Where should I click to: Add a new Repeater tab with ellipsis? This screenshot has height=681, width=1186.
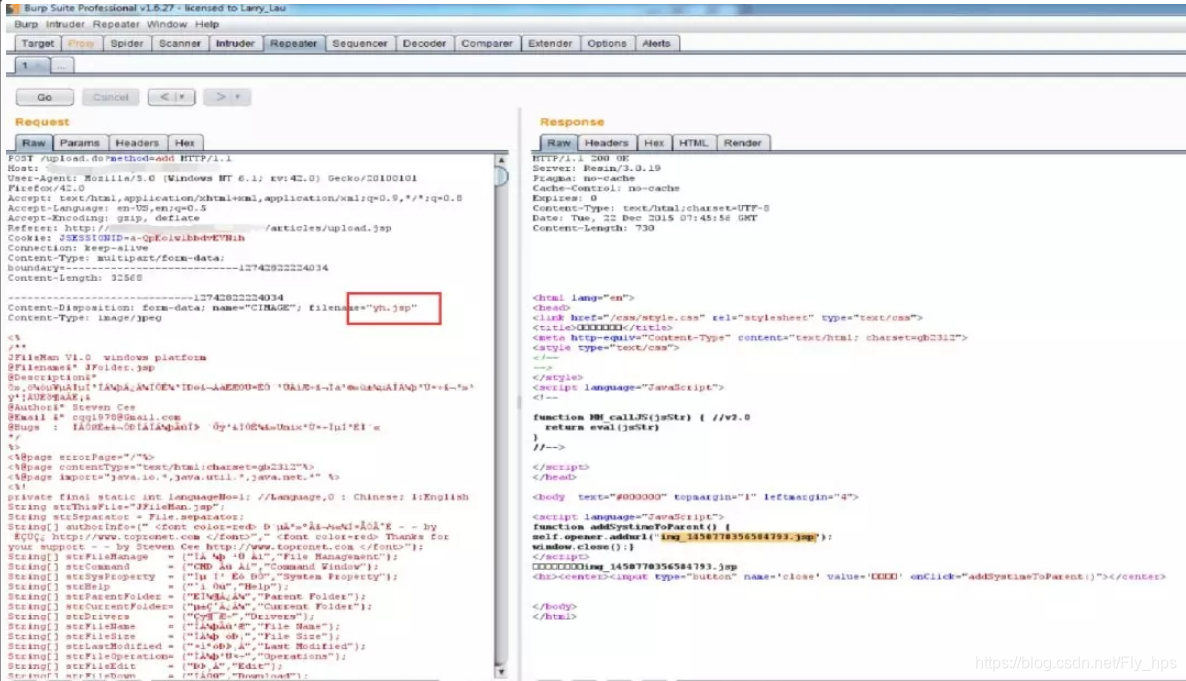pyautogui.click(x=61, y=66)
